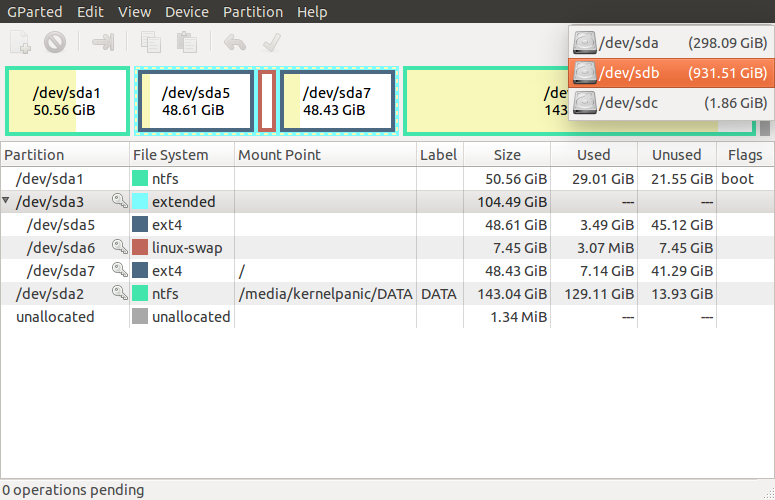Open the Edit menu
The image size is (775, 500).
click(x=90, y=11)
